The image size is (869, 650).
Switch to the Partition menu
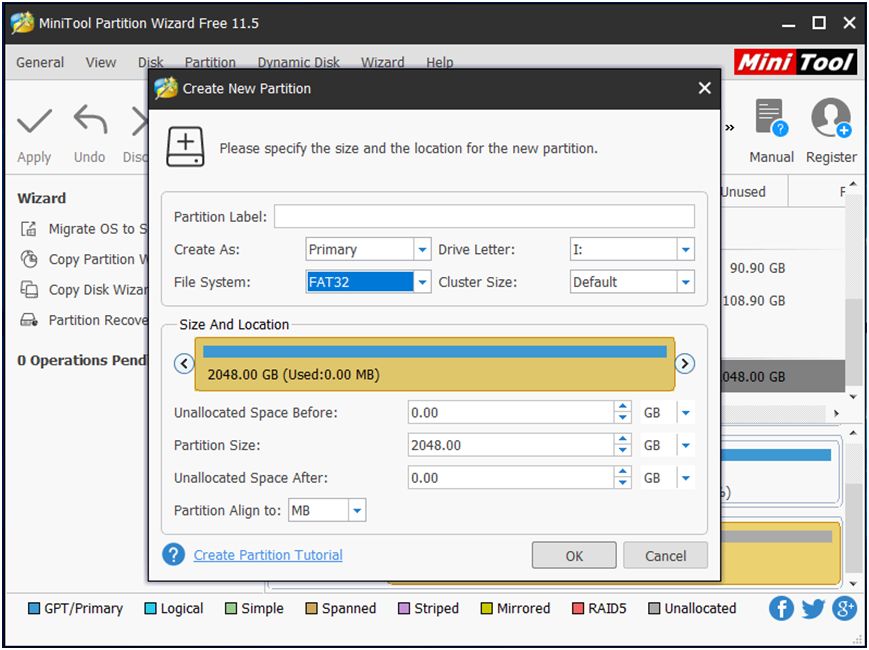pyautogui.click(x=210, y=62)
